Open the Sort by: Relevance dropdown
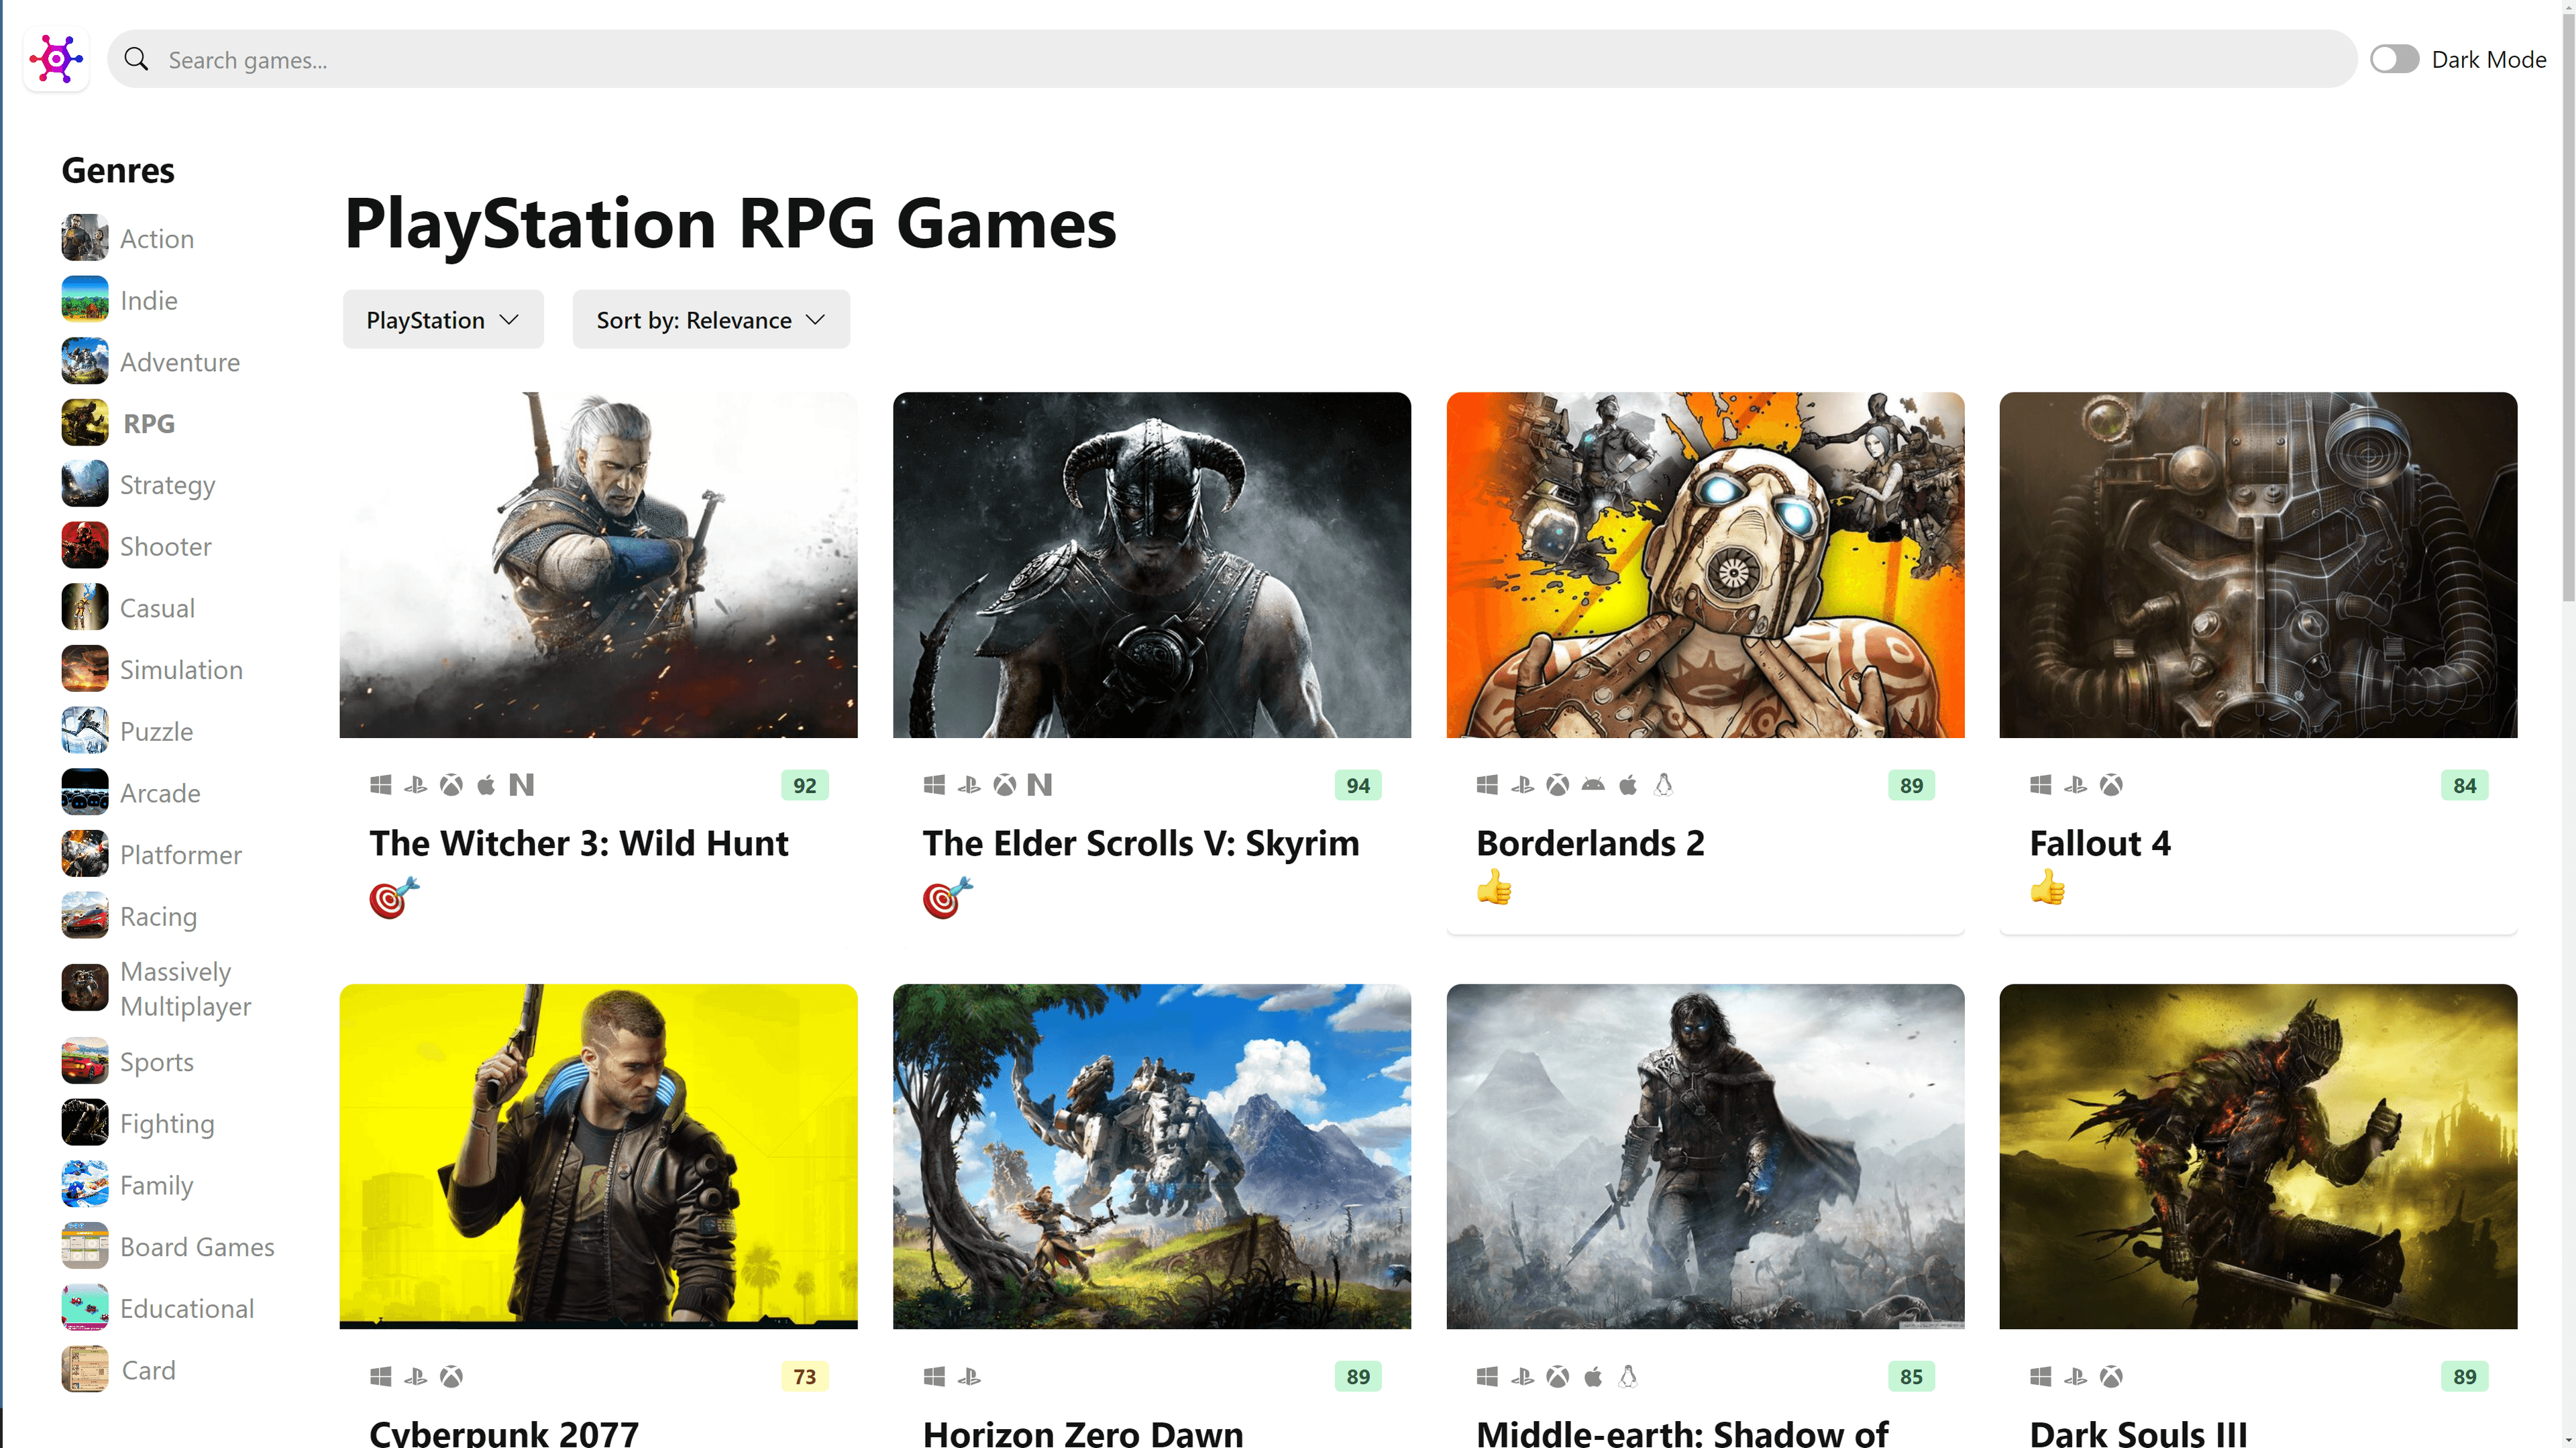Screen dimensions: 2576x1448 pyautogui.click(x=711, y=319)
